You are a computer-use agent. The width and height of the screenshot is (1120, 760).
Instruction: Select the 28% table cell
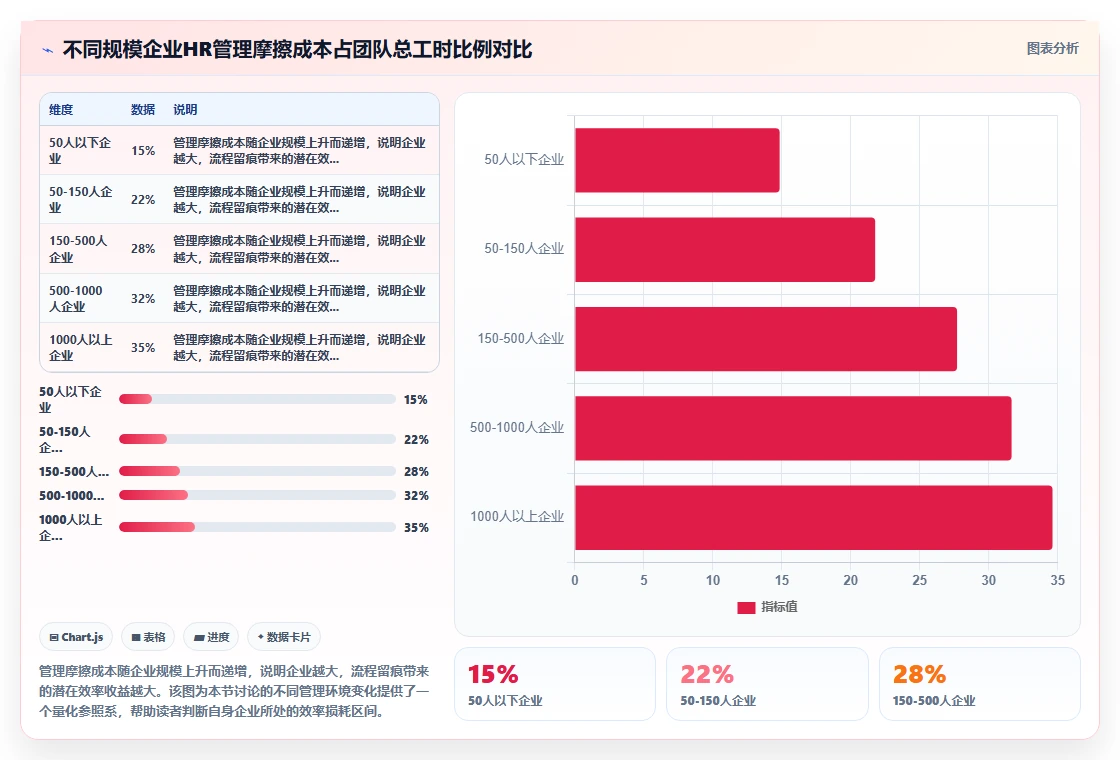143,249
